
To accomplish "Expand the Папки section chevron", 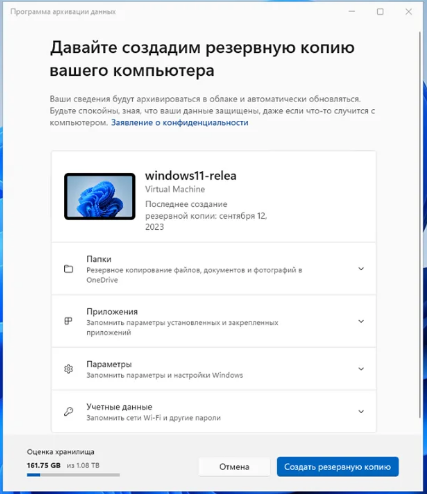I will [x=361, y=269].
